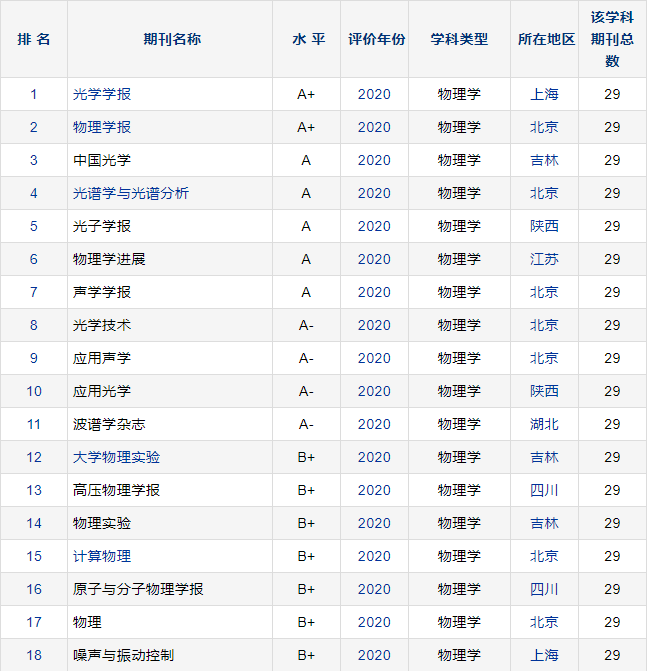Screen dimensions: 649x671
Task: Open the 大学物理实验 journal link
Action: pyautogui.click(x=116, y=457)
